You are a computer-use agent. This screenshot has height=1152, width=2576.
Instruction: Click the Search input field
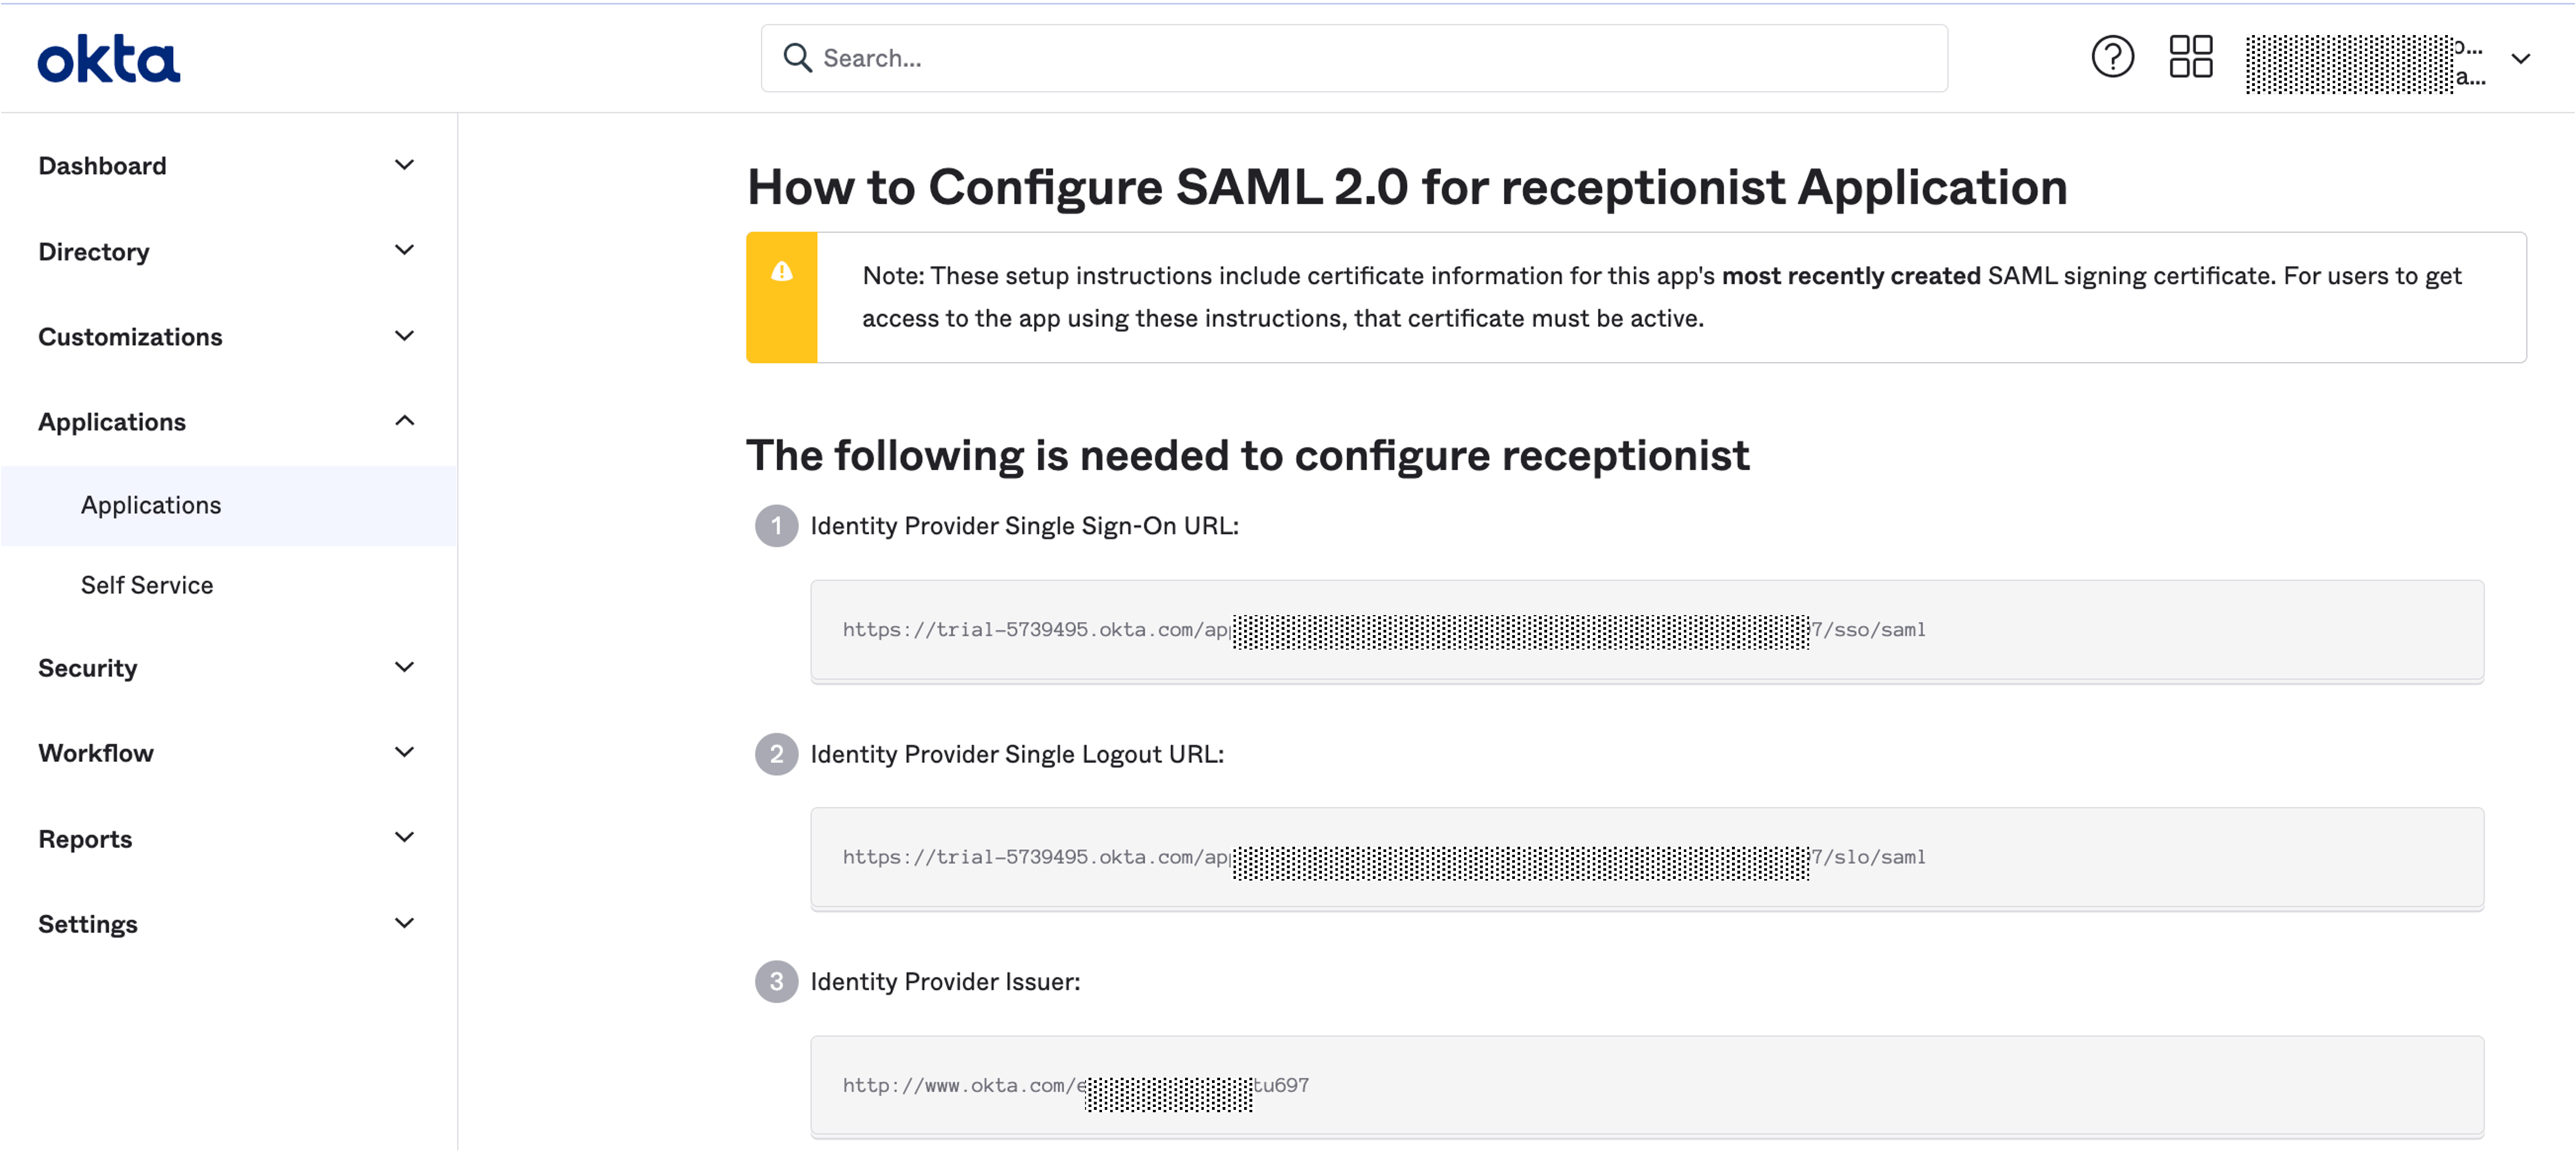pos(1354,58)
